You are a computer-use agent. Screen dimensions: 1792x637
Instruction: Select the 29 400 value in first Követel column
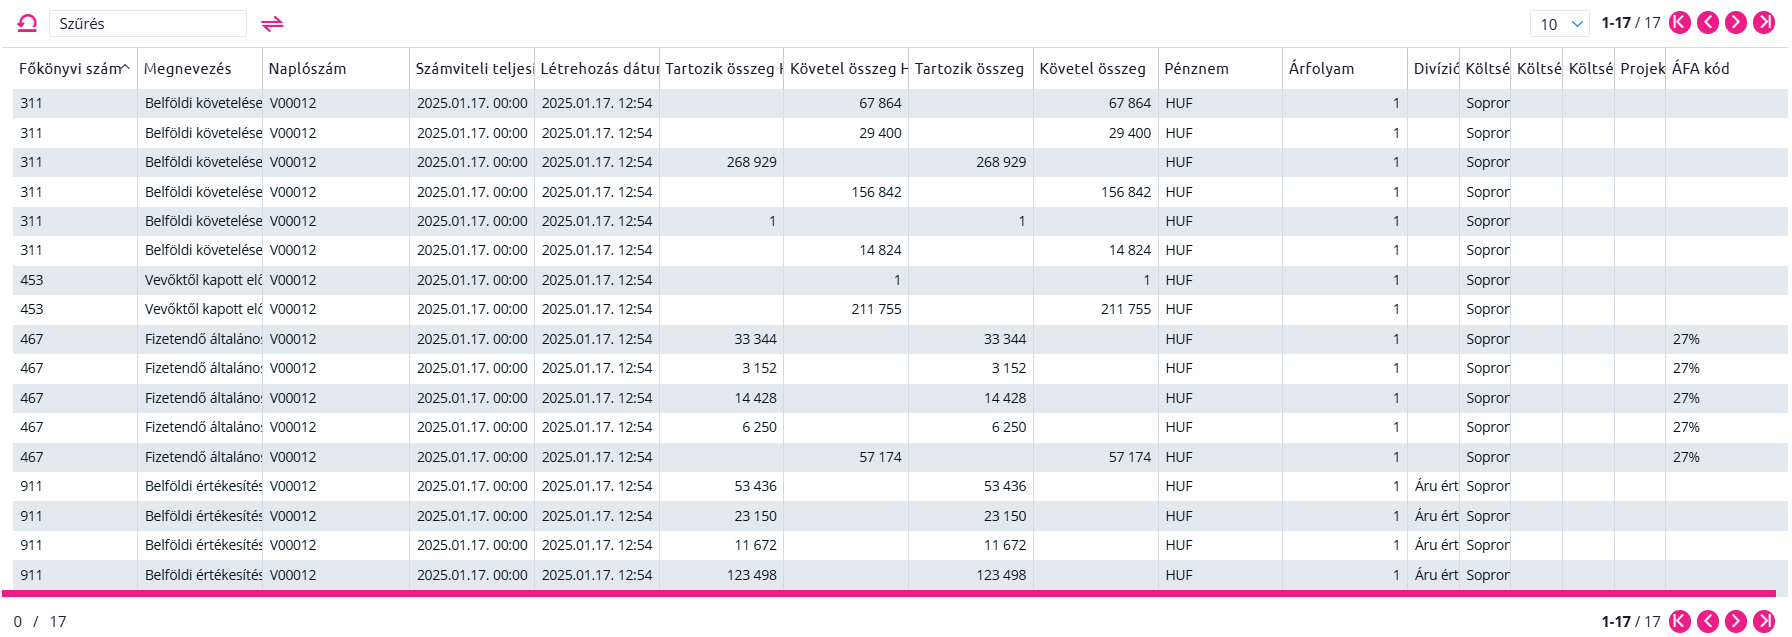(x=846, y=133)
